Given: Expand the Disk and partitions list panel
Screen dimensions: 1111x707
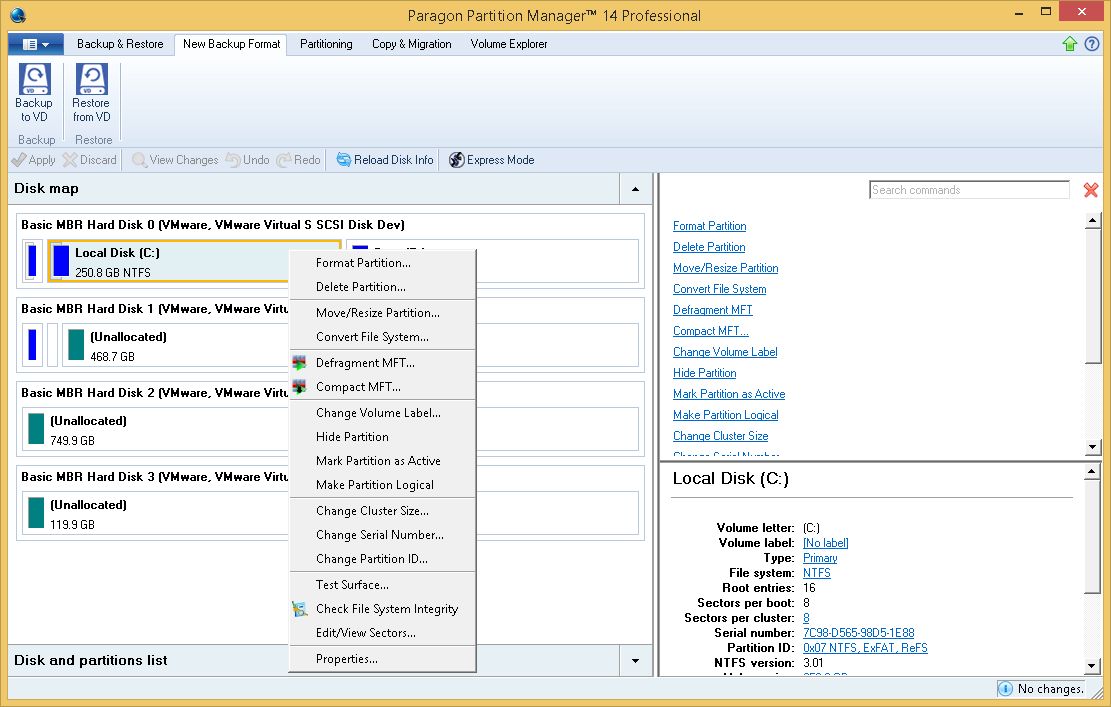Looking at the screenshot, I should point(636,660).
